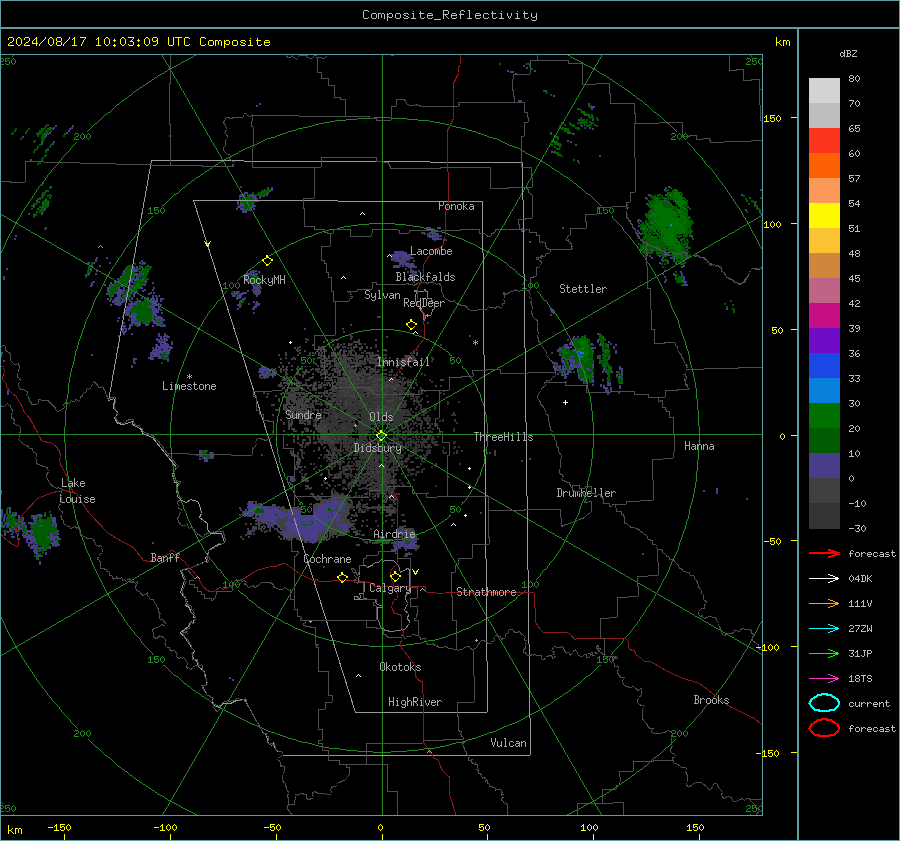900x841 pixels.
Task: Click the yellow radar-center diamond near Didsbury
Action: (x=381, y=436)
